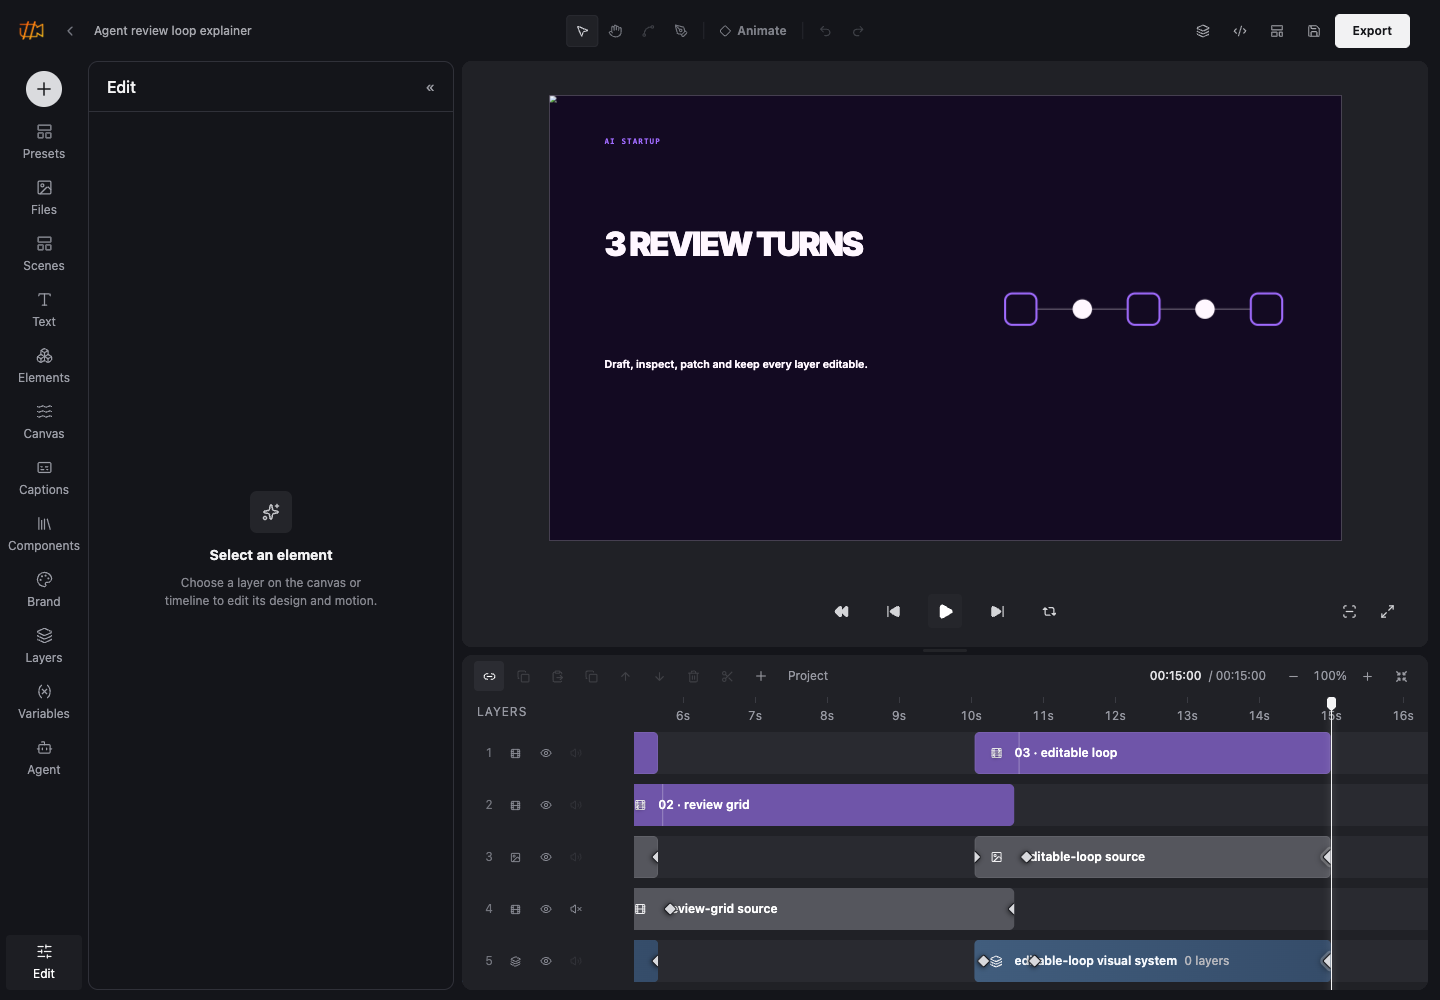The height and width of the screenshot is (1000, 1440).
Task: Open the Elements sidebar panel
Action: point(44,366)
